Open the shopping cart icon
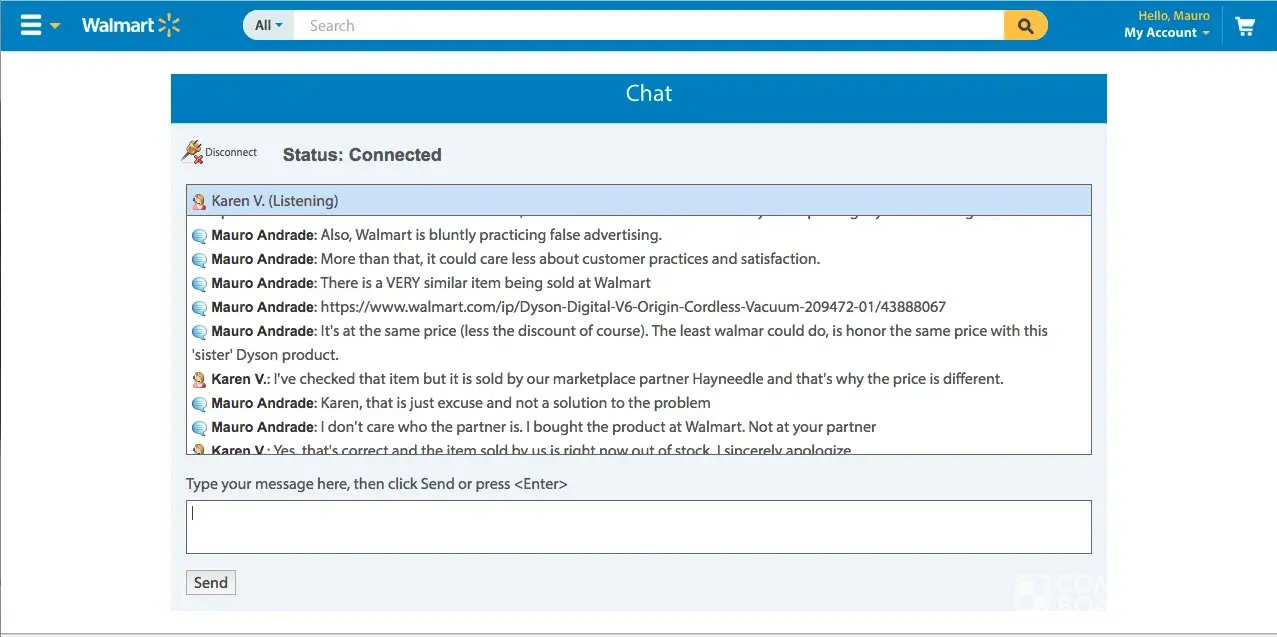 (1245, 26)
